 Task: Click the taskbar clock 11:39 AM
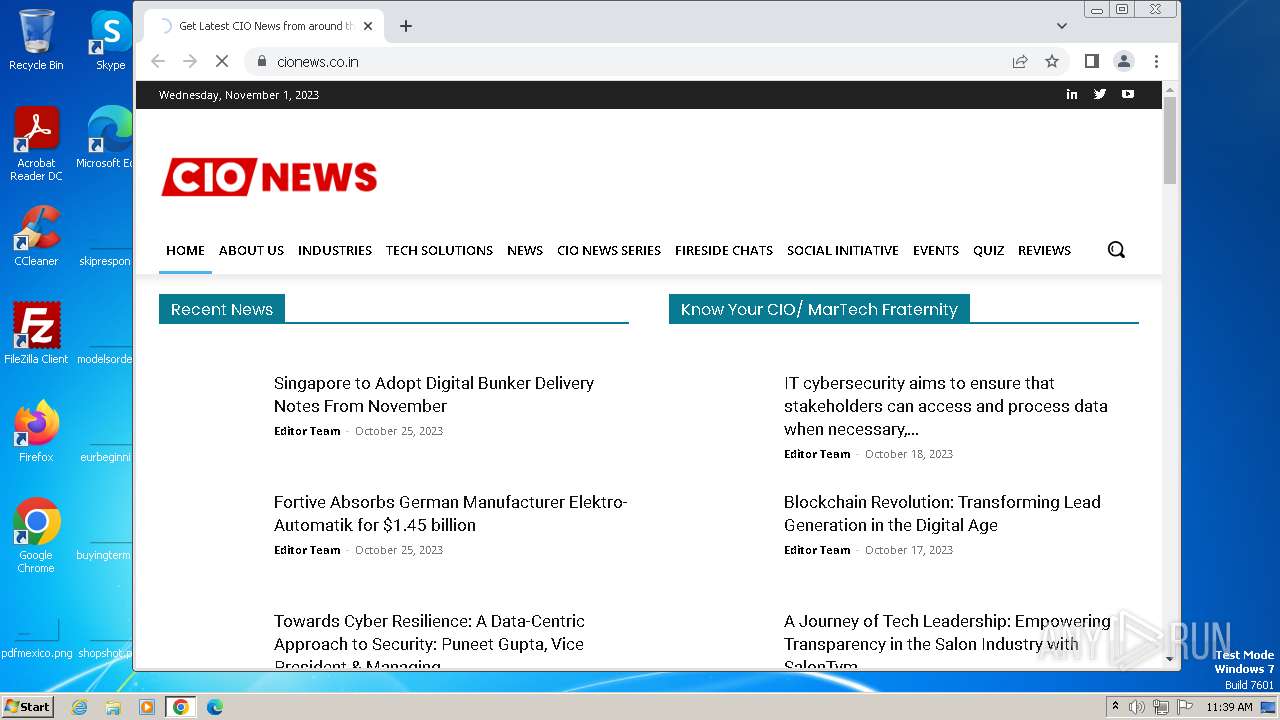[1229, 707]
